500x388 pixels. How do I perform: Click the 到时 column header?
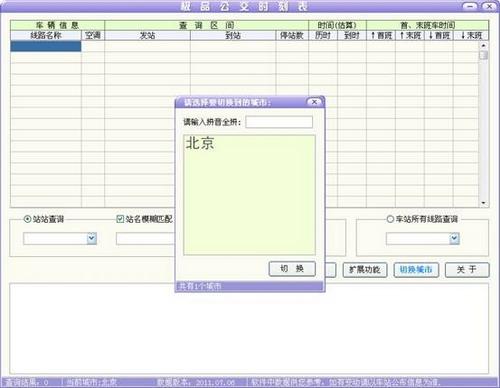[x=352, y=35]
